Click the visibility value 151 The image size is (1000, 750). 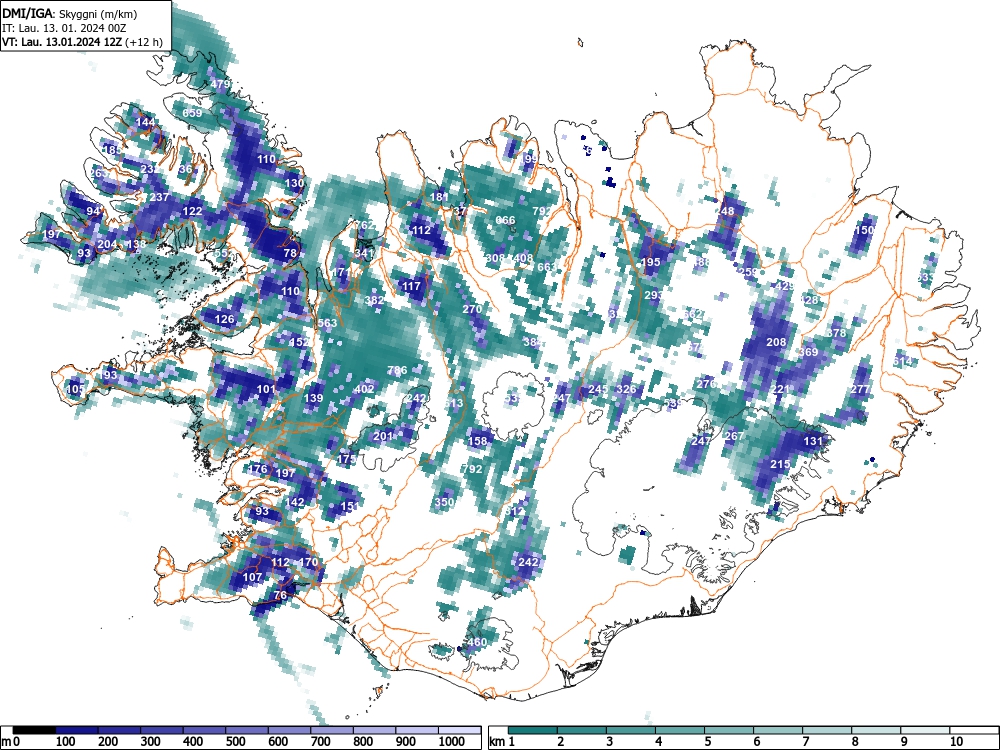tap(349, 506)
